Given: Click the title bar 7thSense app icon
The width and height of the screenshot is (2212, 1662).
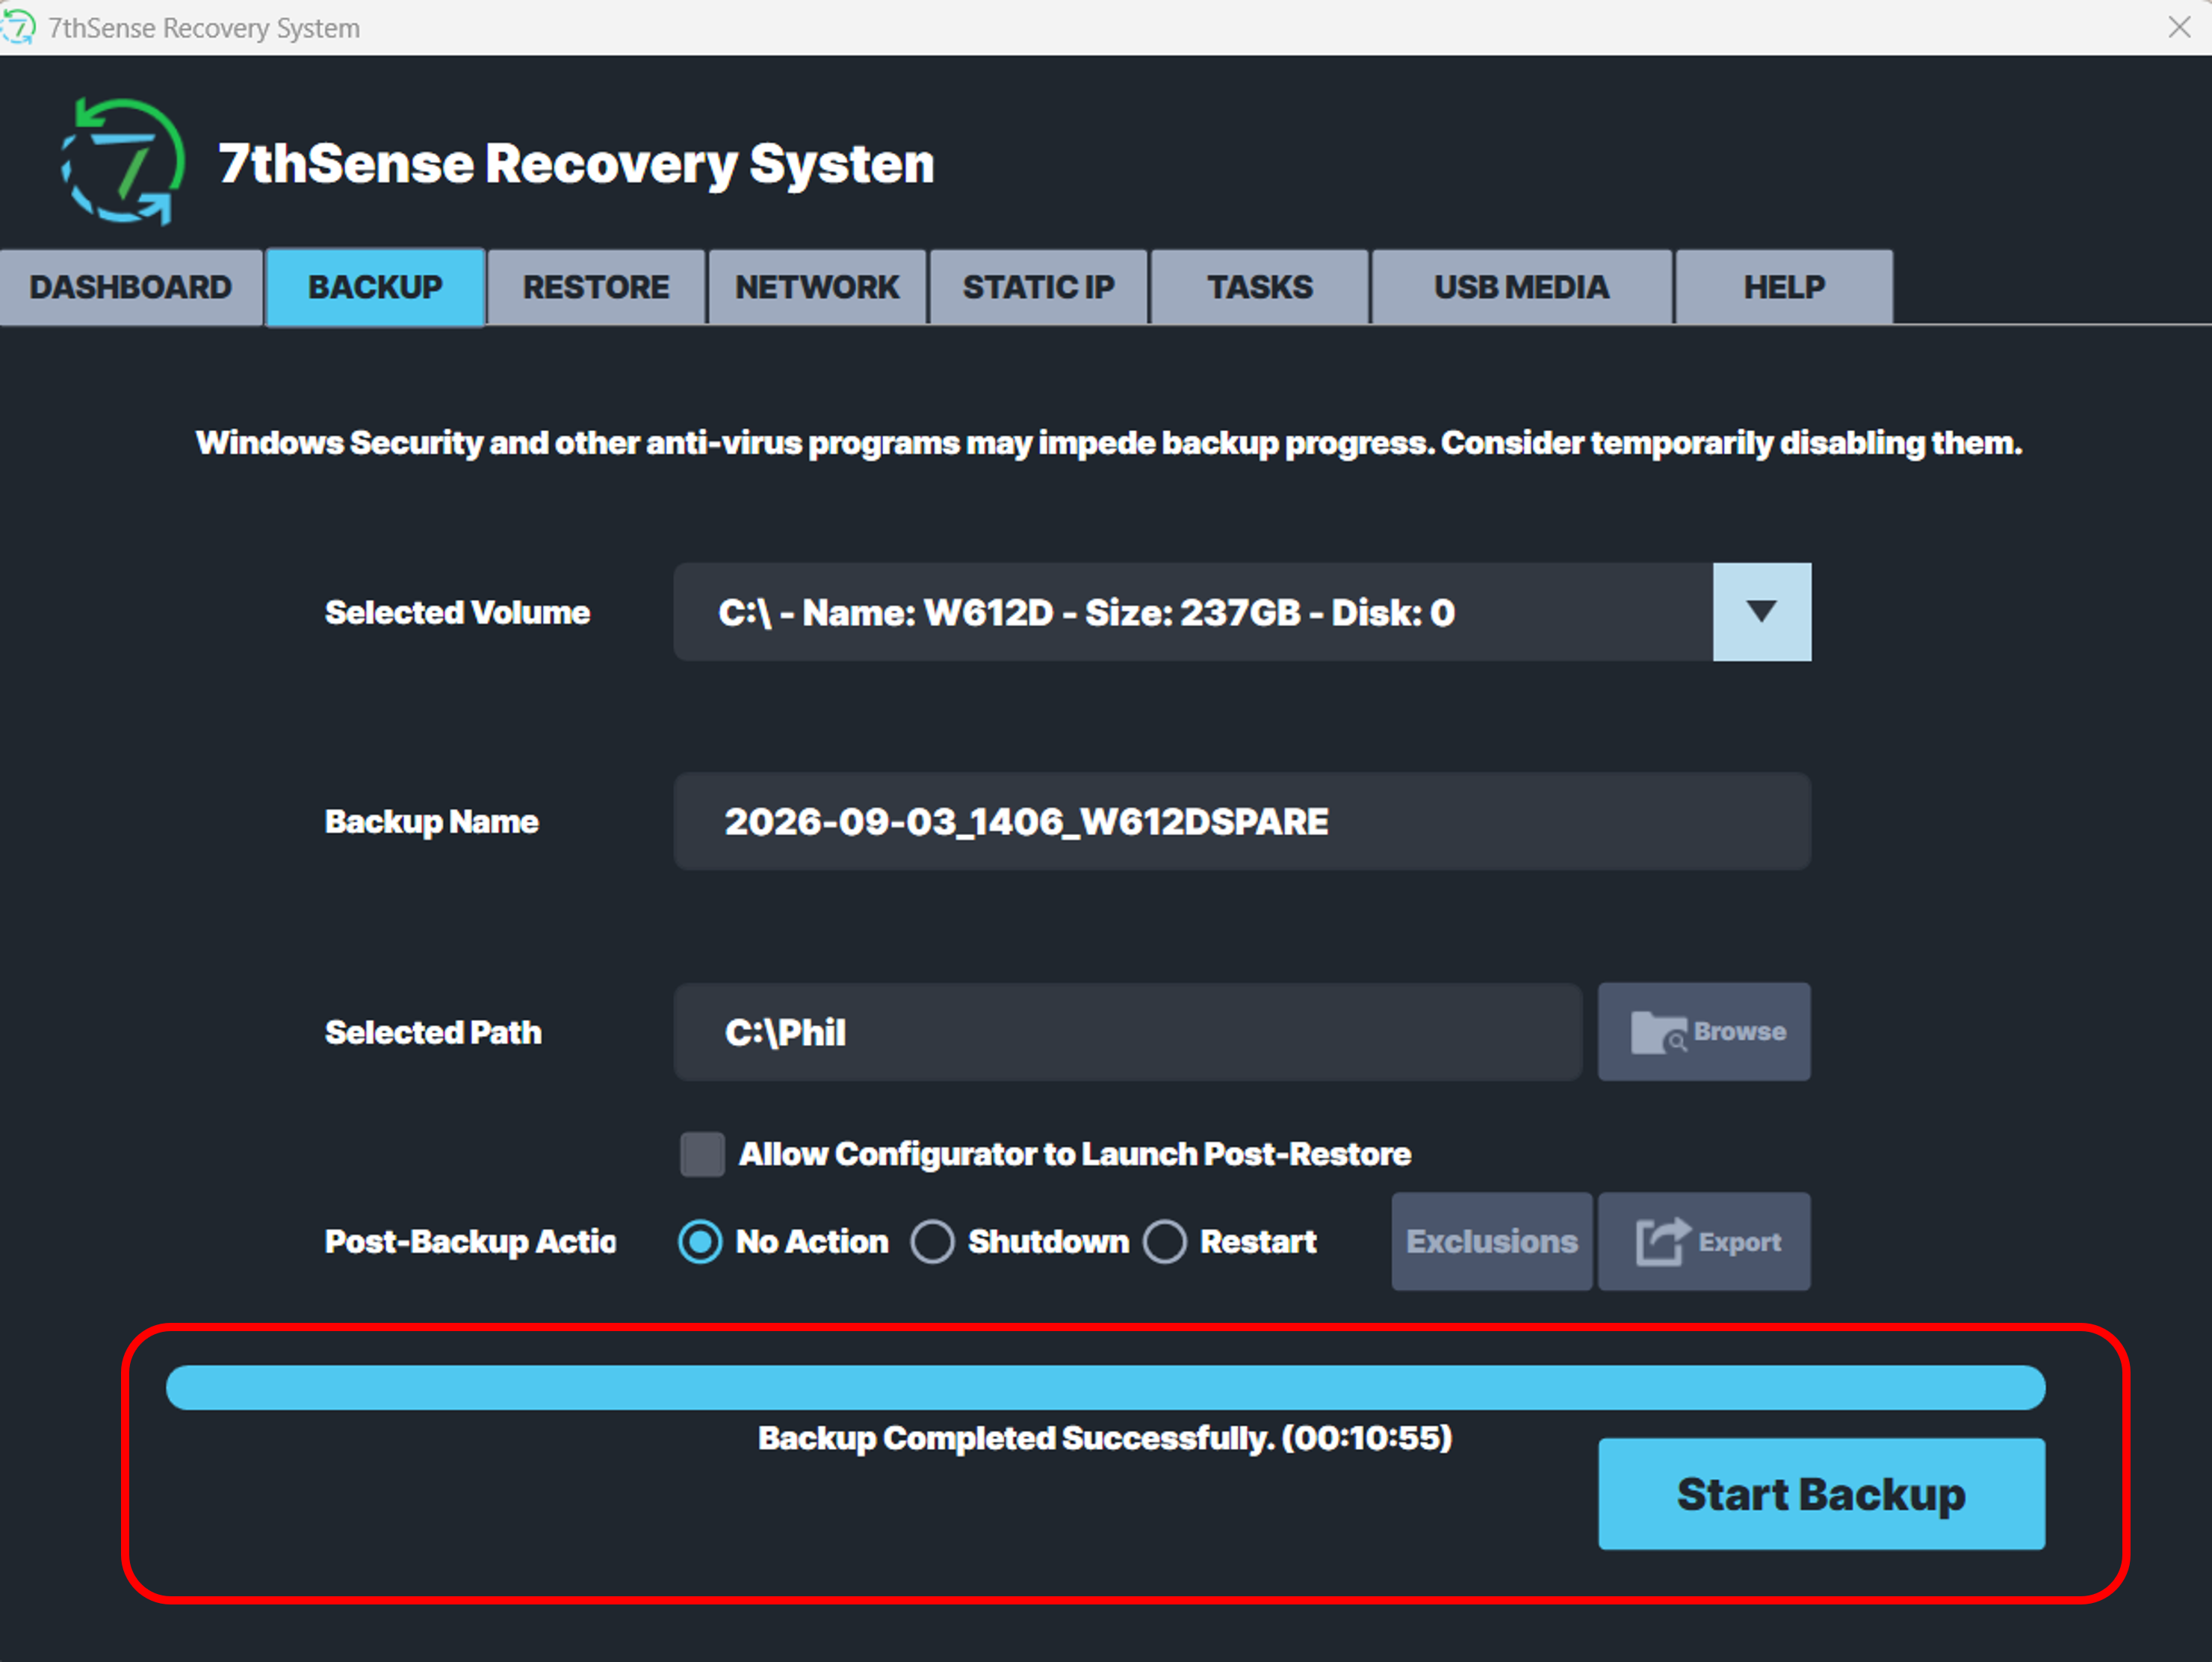Looking at the screenshot, I should click(18, 27).
